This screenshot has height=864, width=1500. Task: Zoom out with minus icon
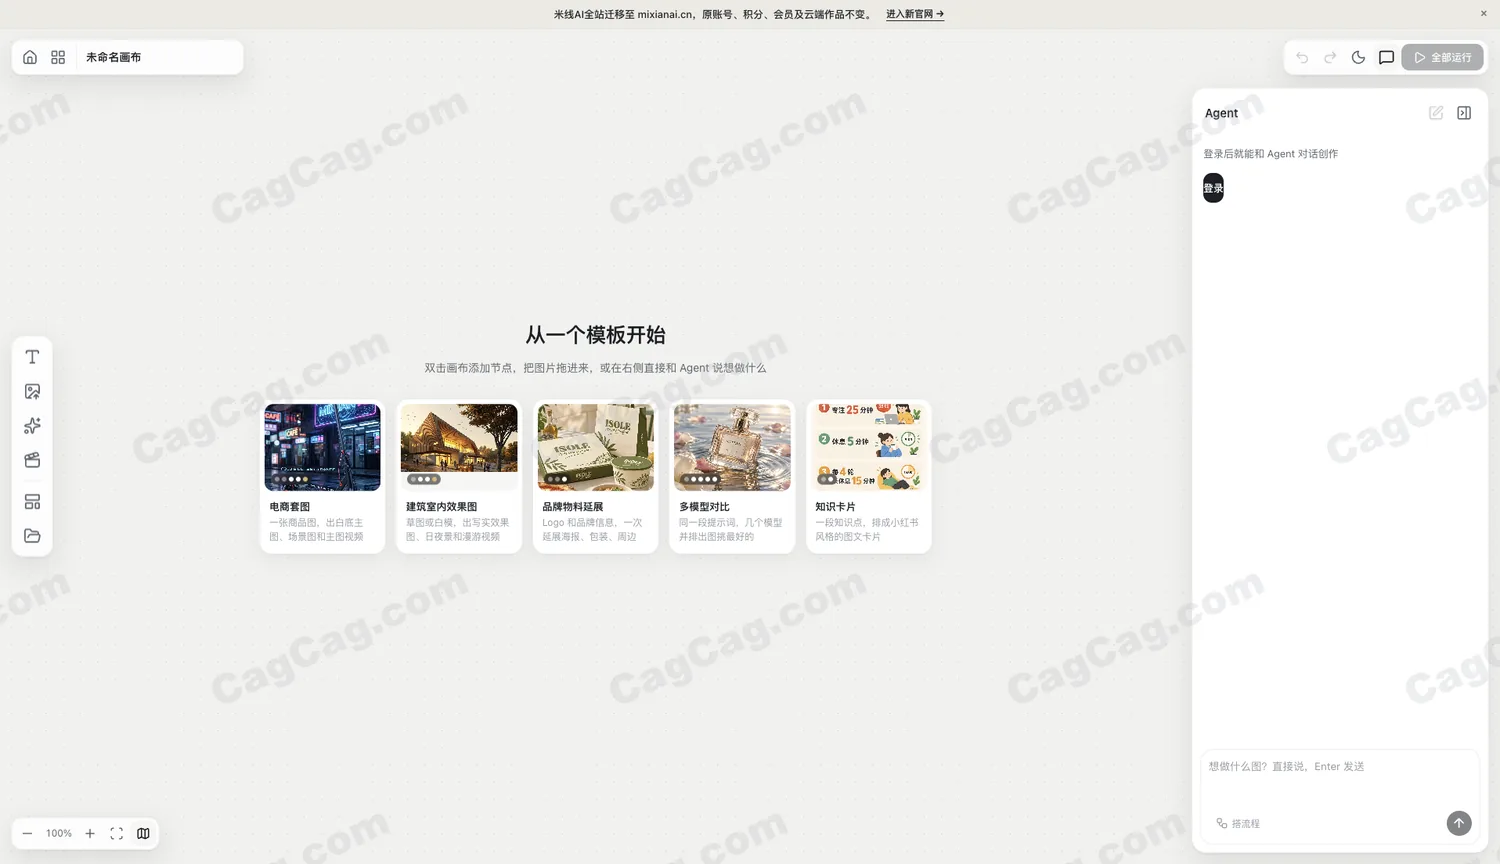click(27, 833)
